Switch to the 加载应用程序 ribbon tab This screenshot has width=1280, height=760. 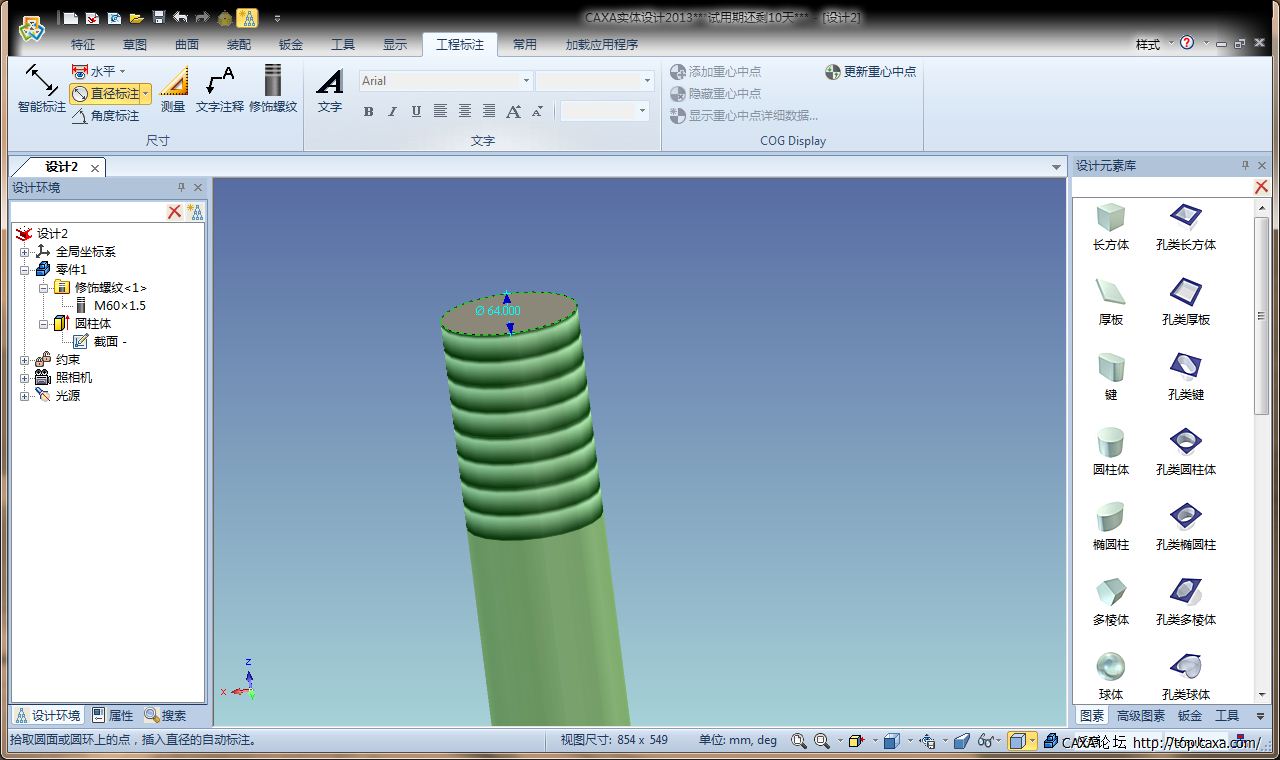coord(602,45)
